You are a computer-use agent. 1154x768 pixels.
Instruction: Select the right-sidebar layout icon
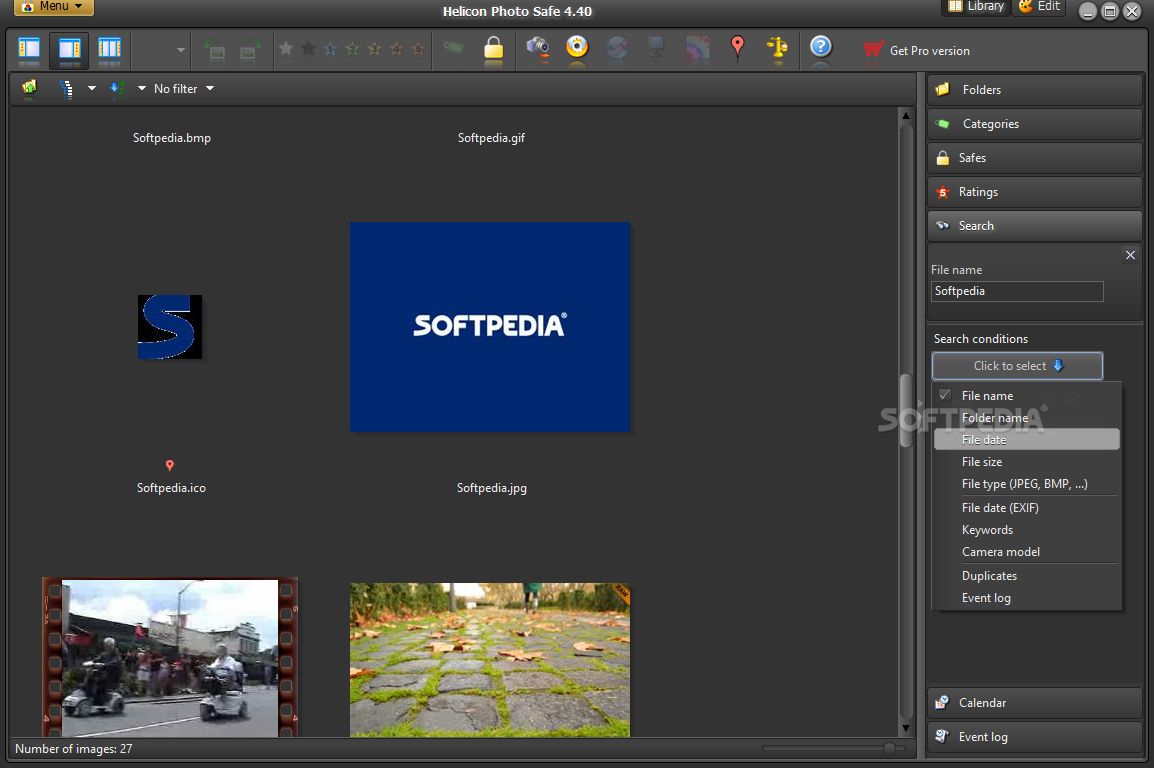click(x=69, y=49)
